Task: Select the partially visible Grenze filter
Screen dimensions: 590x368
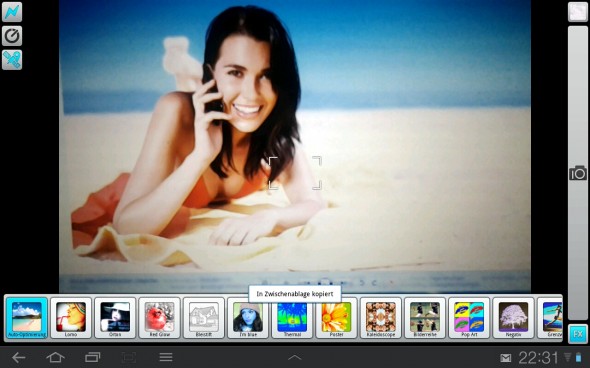Action: click(x=550, y=318)
